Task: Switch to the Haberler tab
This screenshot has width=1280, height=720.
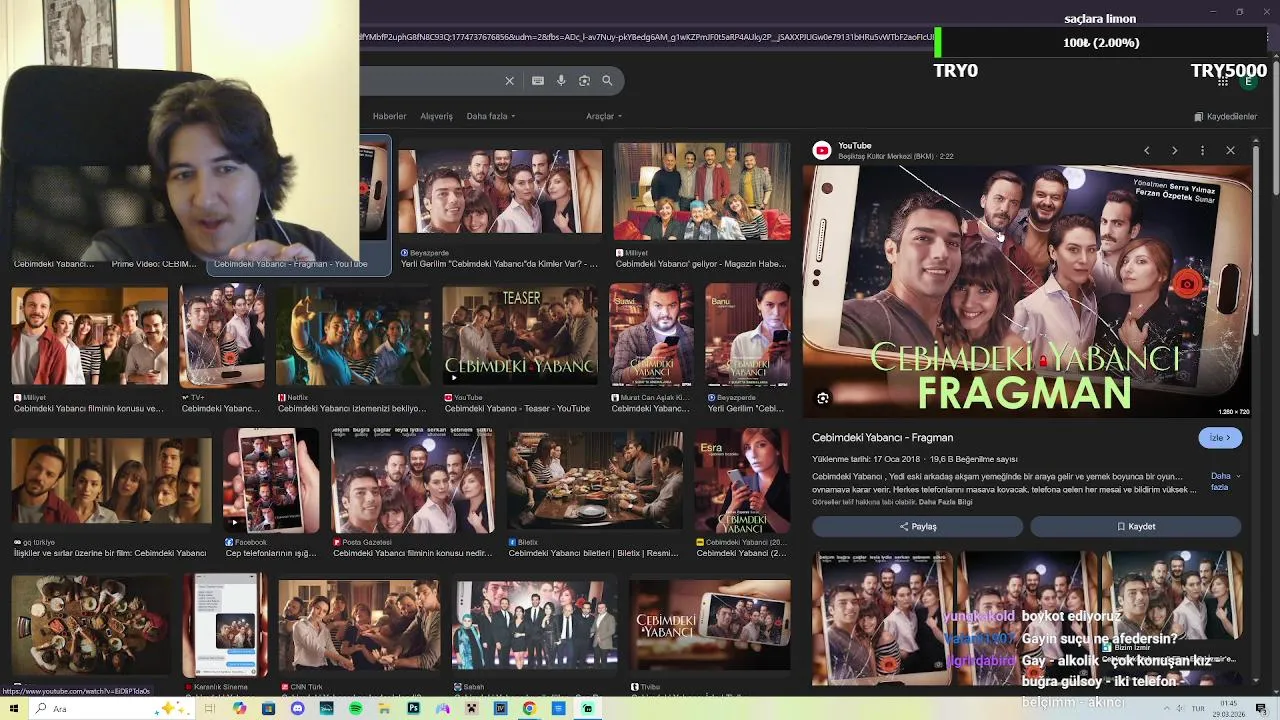Action: [x=390, y=116]
